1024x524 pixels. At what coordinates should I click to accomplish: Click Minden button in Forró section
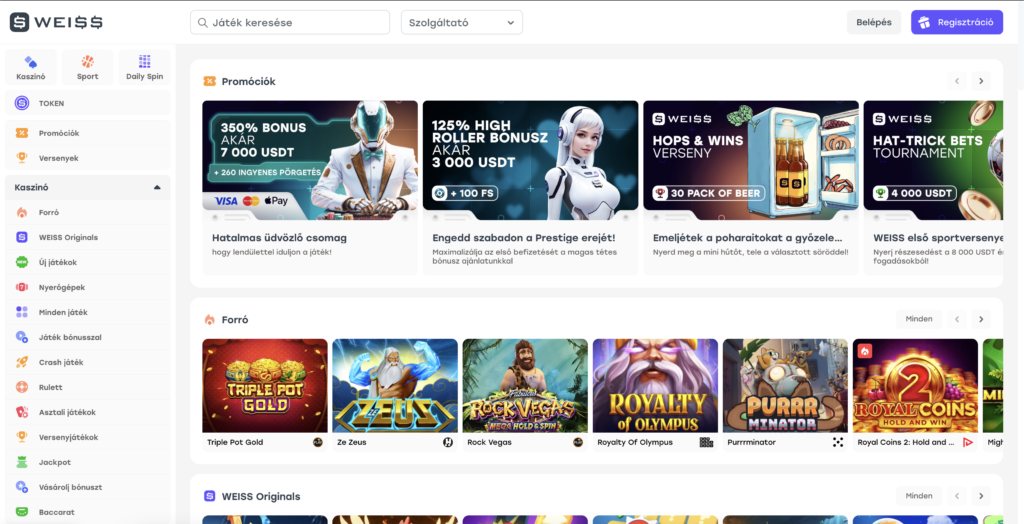point(919,319)
